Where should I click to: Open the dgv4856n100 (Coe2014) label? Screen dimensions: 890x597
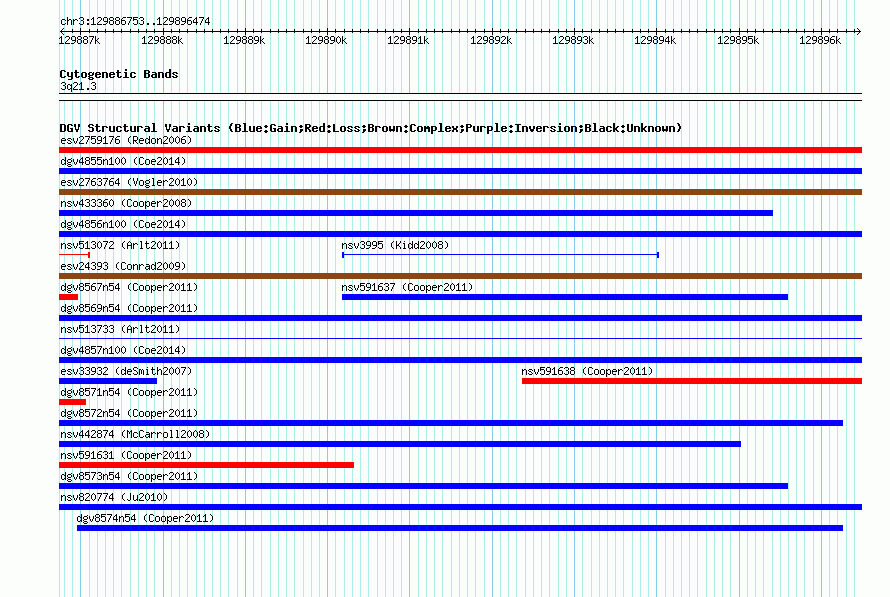pyautogui.click(x=123, y=224)
